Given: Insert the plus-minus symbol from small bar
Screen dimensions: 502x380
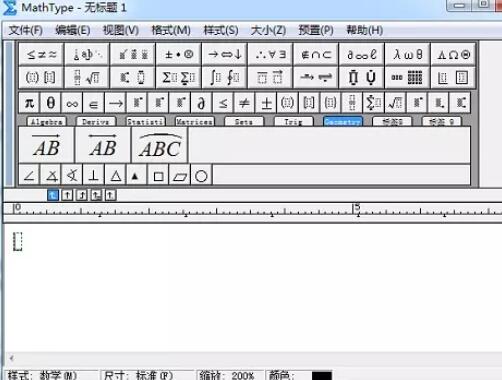Looking at the screenshot, I should (x=266, y=103).
